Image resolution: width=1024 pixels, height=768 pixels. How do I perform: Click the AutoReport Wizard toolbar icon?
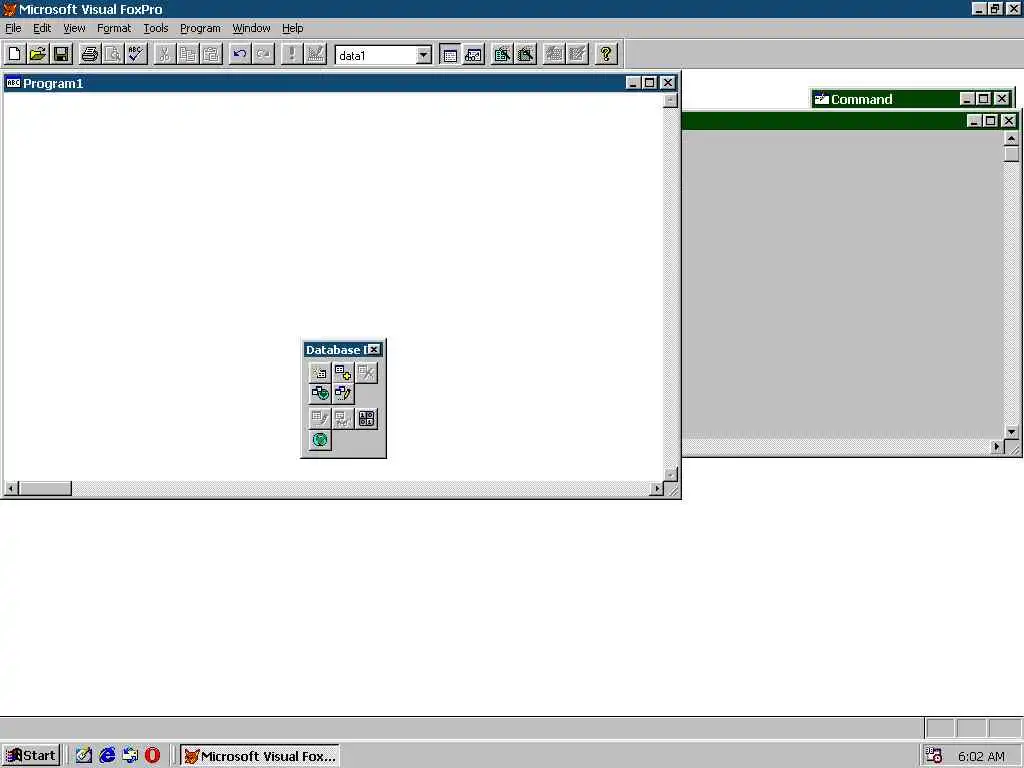[x=577, y=54]
